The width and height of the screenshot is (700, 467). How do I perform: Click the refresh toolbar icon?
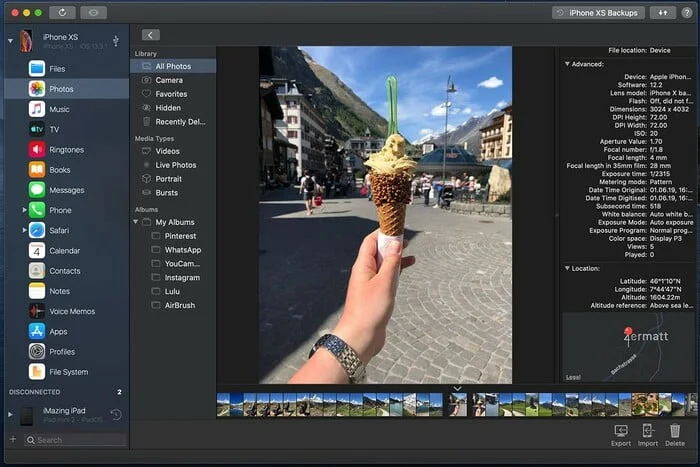click(x=62, y=13)
